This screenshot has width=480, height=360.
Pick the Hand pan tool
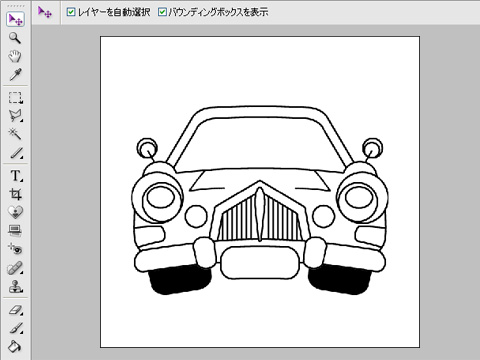pyautogui.click(x=15, y=56)
